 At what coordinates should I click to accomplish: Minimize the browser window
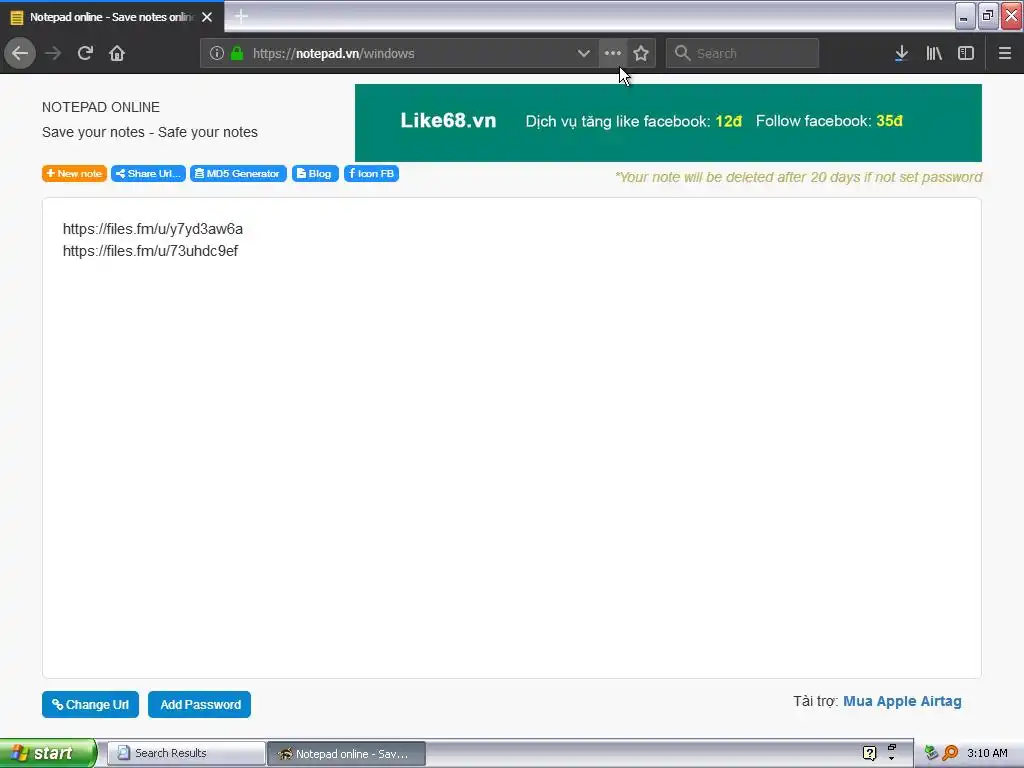(x=965, y=16)
